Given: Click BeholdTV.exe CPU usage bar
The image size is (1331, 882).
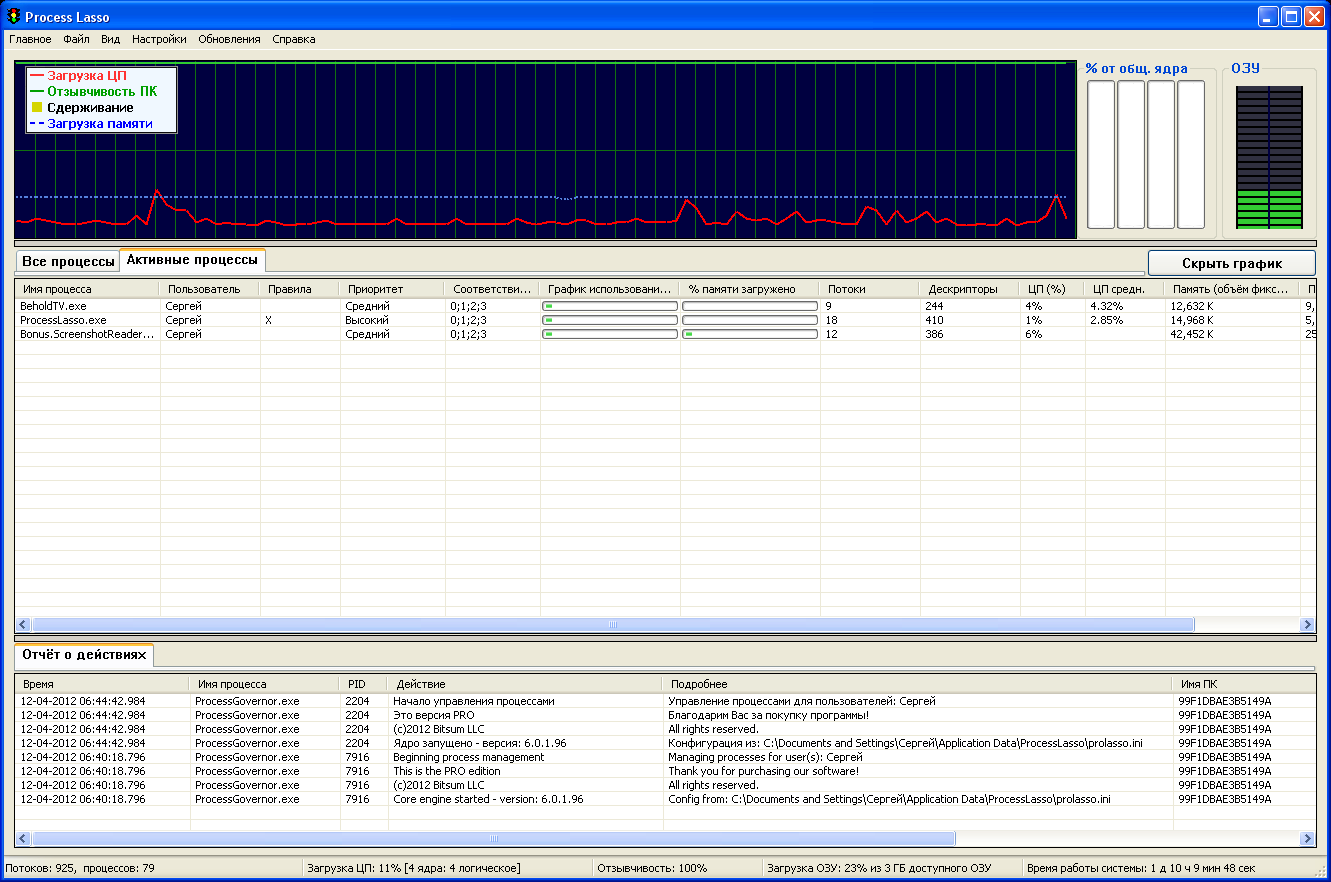Looking at the screenshot, I should point(610,306).
